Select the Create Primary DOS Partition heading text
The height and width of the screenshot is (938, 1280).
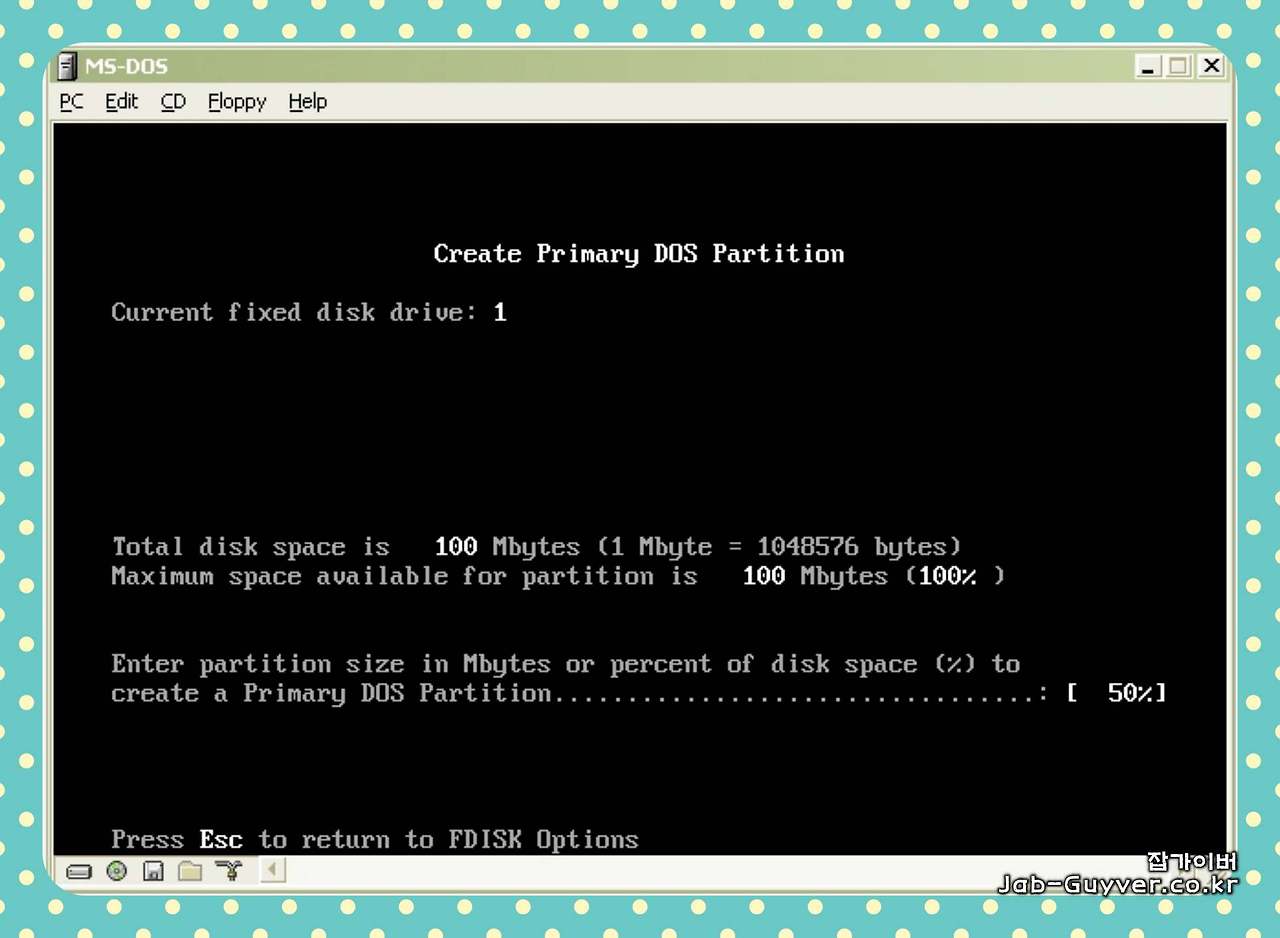[x=638, y=253]
